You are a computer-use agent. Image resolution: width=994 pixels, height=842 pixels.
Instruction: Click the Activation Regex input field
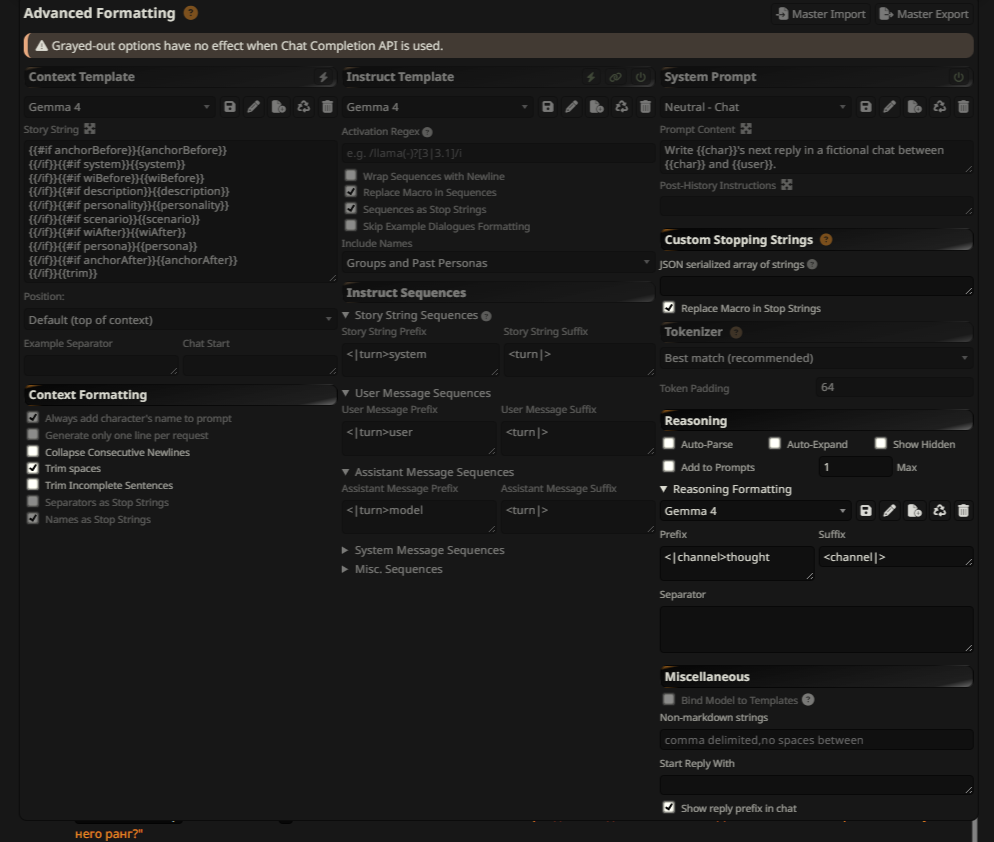(498, 153)
